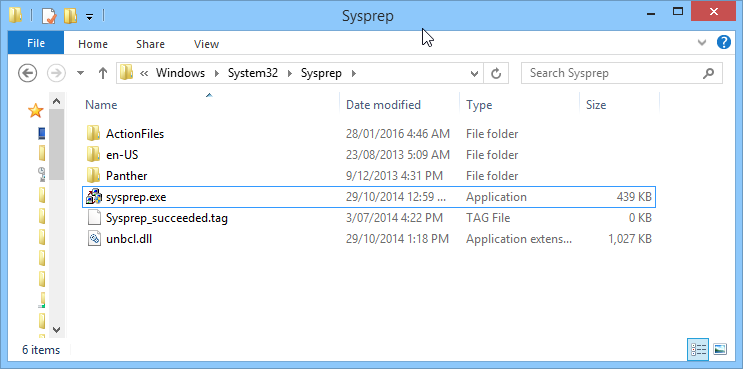The image size is (743, 369).
Task: Open address bar history dropdown
Action: tap(474, 73)
